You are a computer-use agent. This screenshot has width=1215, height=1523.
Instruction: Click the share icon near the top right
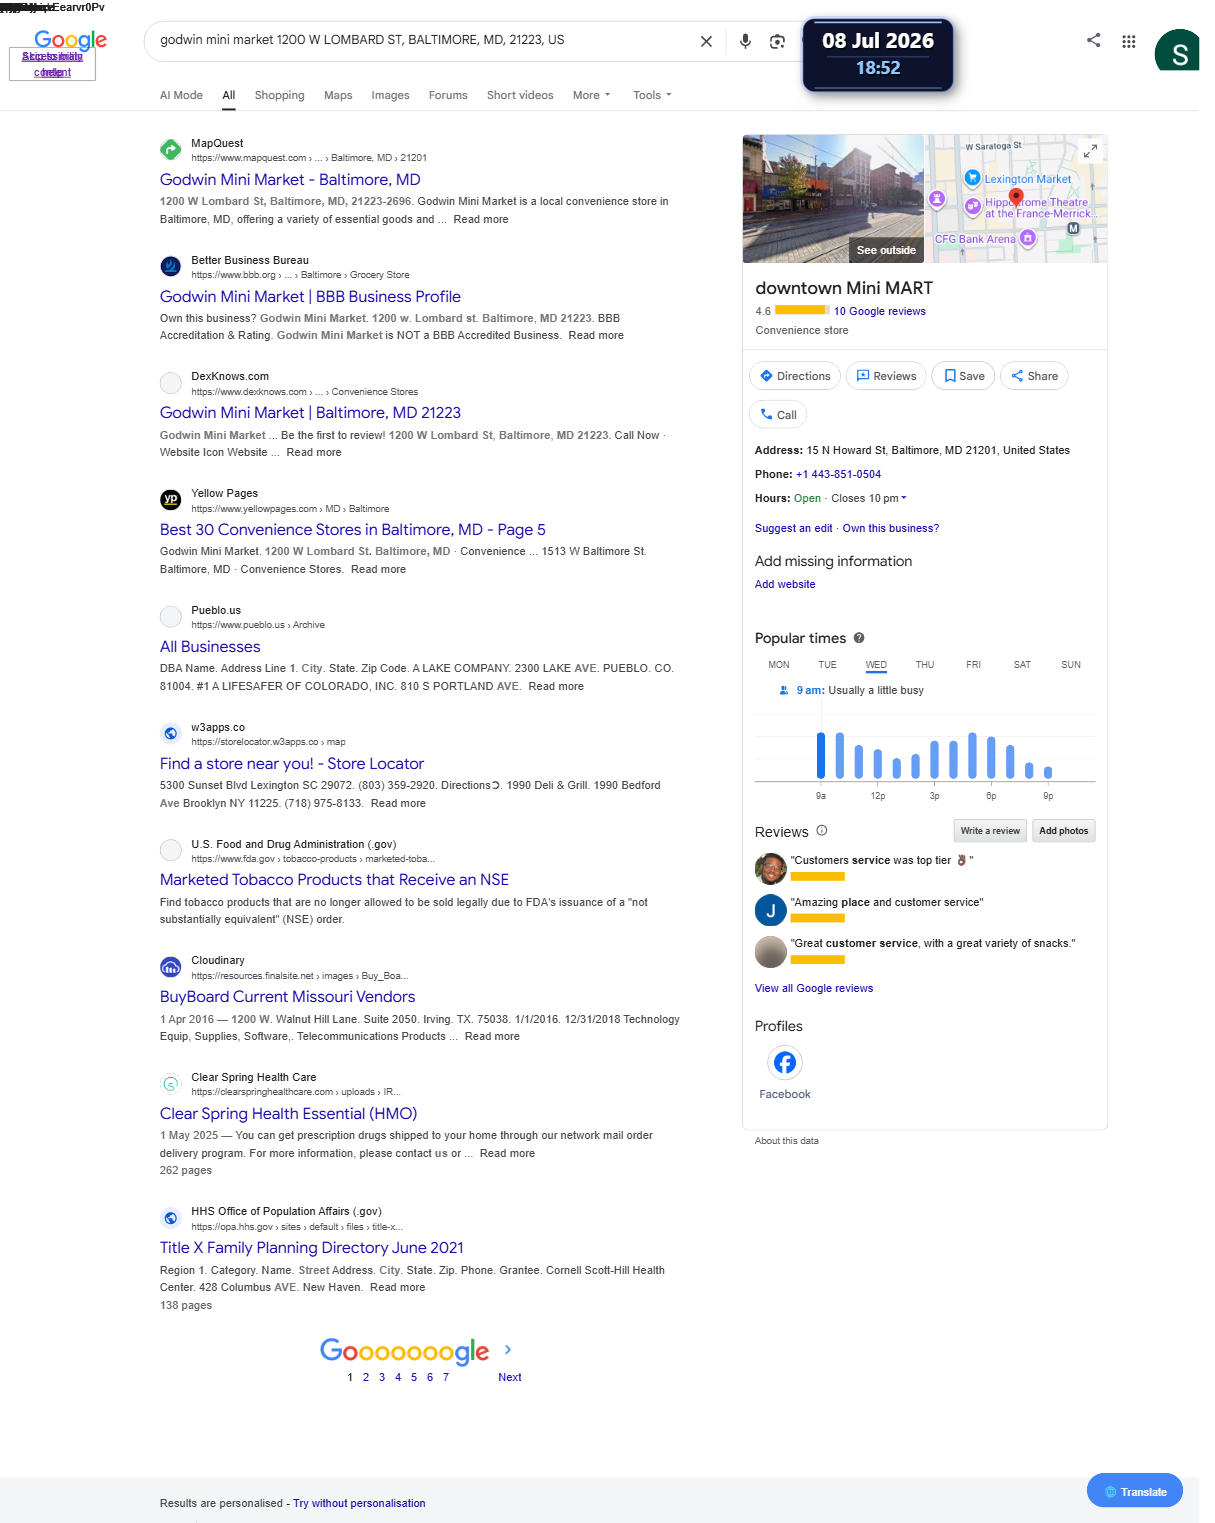(1094, 40)
